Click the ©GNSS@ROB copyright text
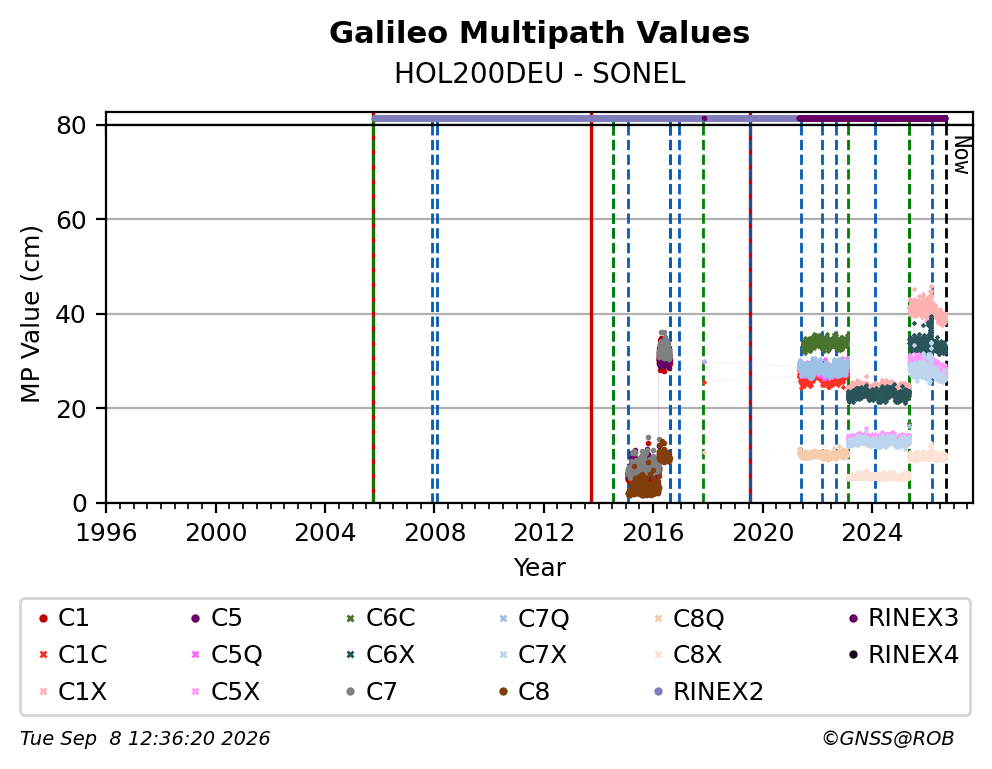 [888, 739]
